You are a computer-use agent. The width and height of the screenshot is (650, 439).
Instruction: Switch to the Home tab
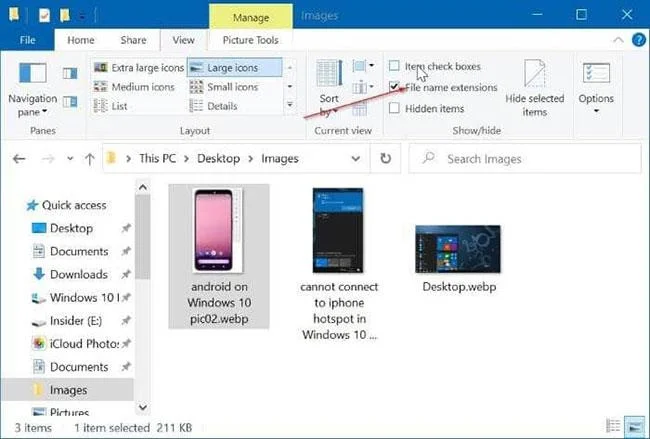[x=80, y=40]
